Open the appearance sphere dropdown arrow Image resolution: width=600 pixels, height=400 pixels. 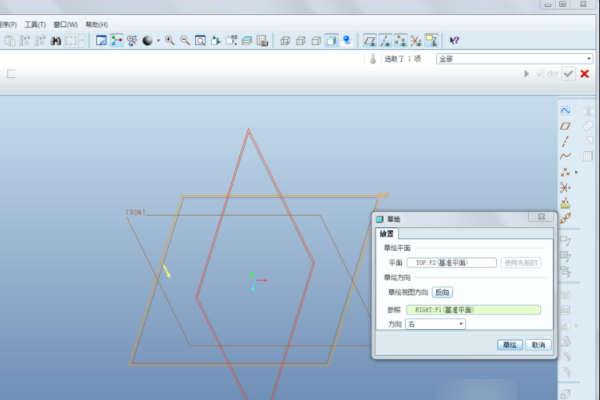pos(158,41)
